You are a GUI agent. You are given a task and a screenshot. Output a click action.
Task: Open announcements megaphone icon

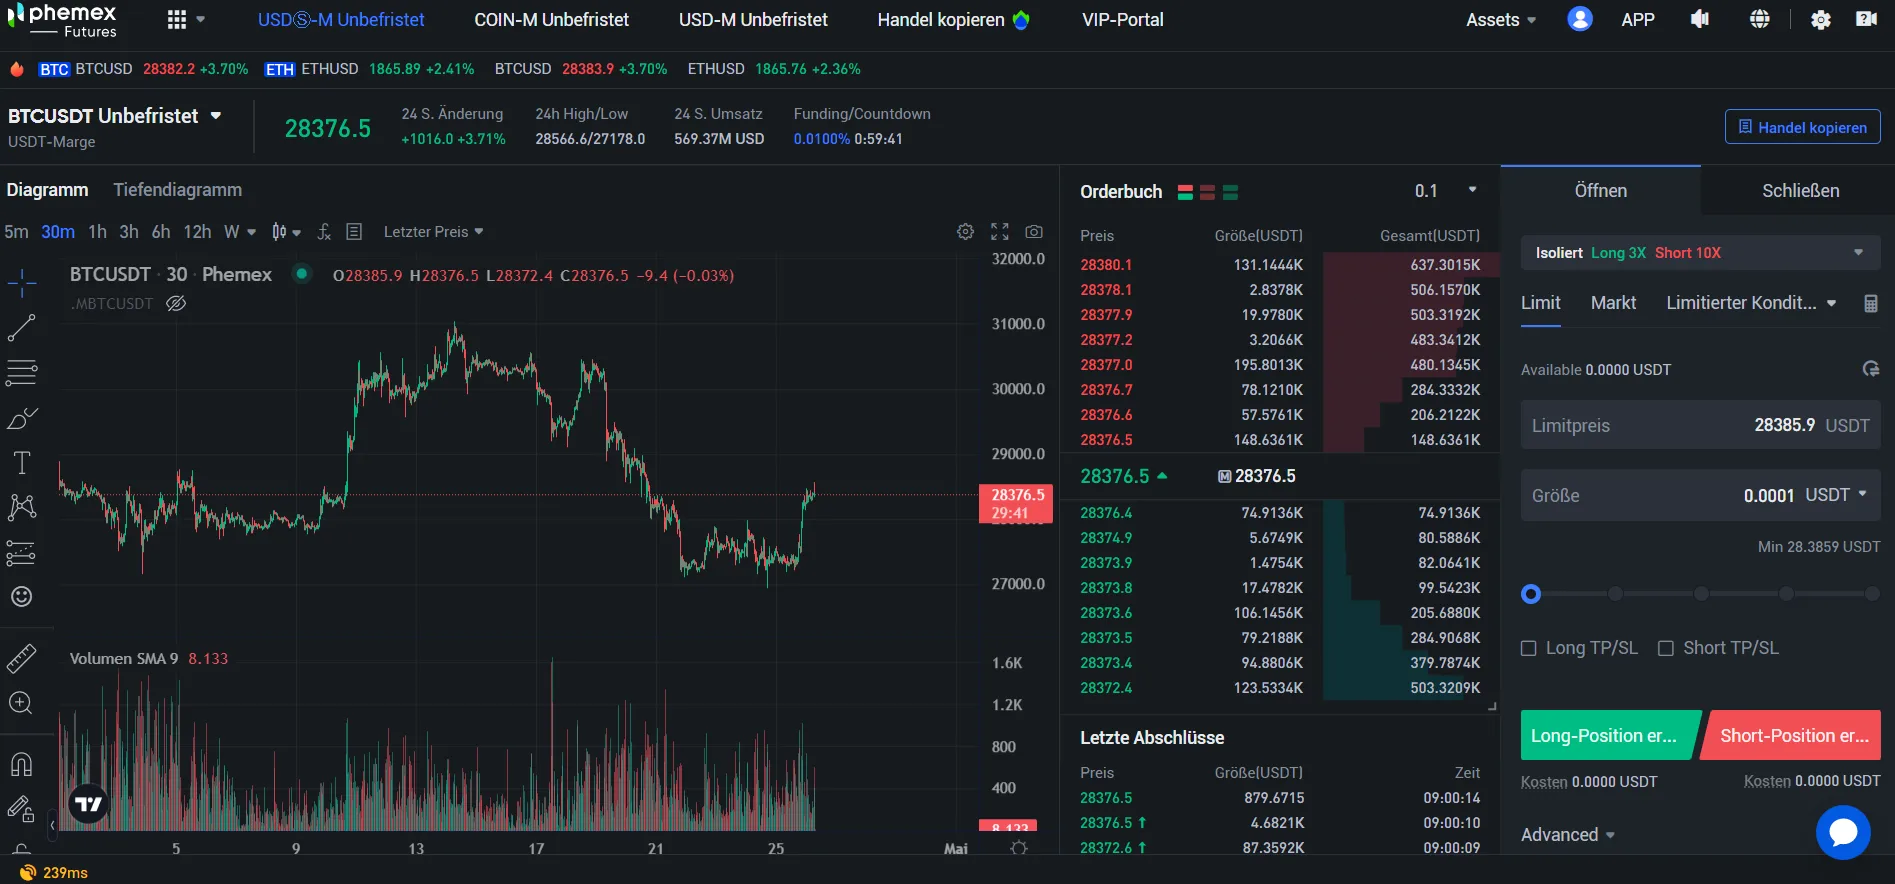click(1700, 19)
